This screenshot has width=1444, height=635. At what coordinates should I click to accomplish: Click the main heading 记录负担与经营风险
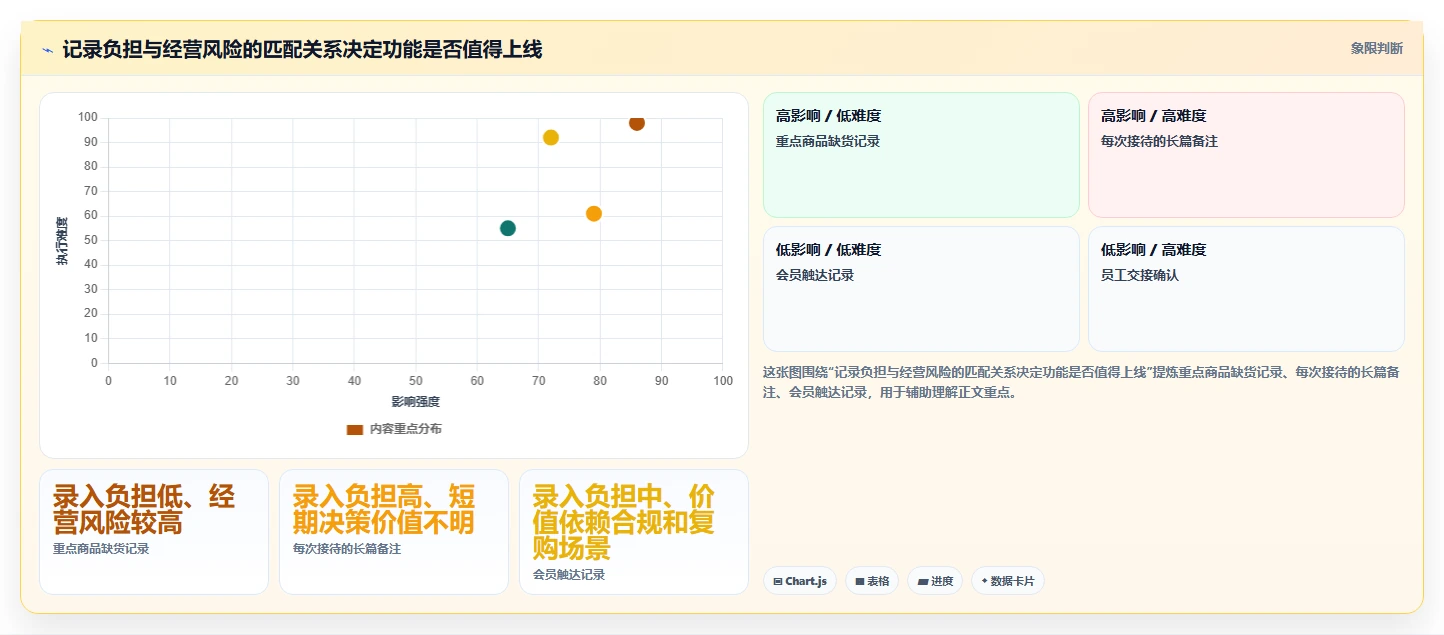(x=302, y=50)
